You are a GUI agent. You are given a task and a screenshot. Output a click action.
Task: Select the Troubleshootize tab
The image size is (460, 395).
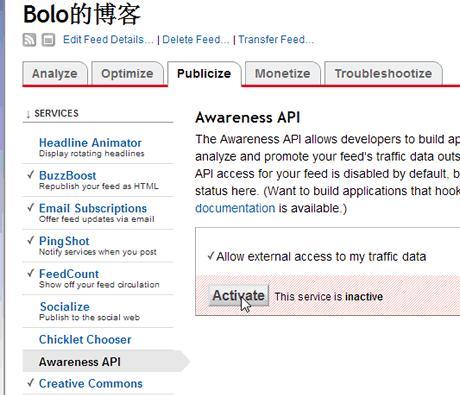pos(383,73)
